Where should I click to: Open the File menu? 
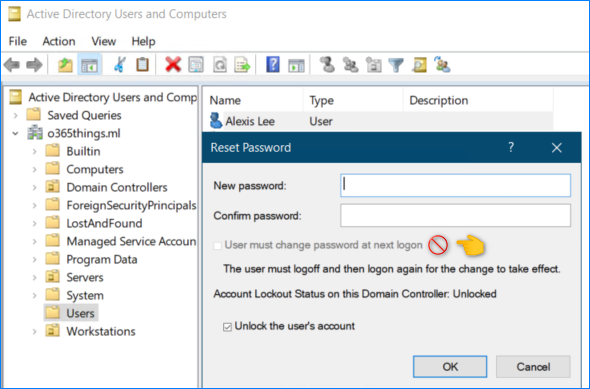[x=18, y=41]
